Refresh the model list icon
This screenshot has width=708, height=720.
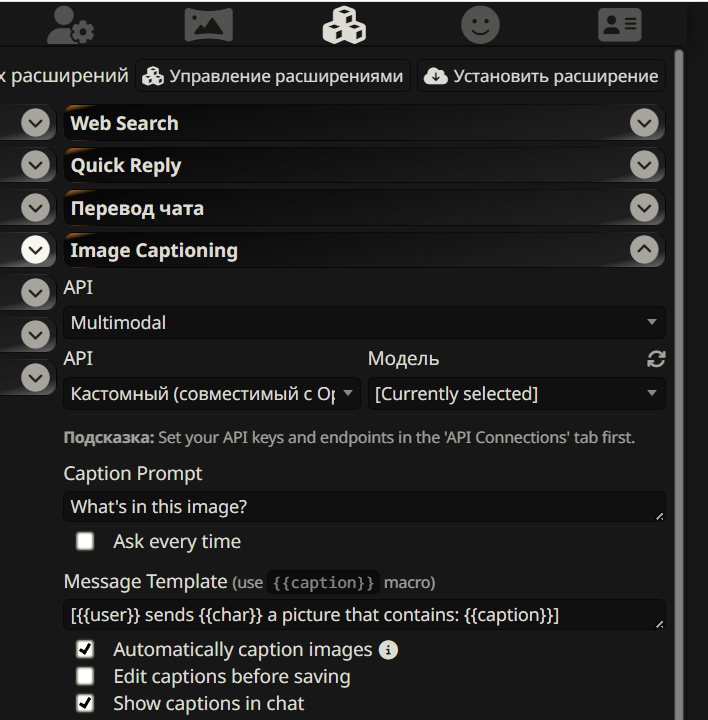(x=656, y=359)
